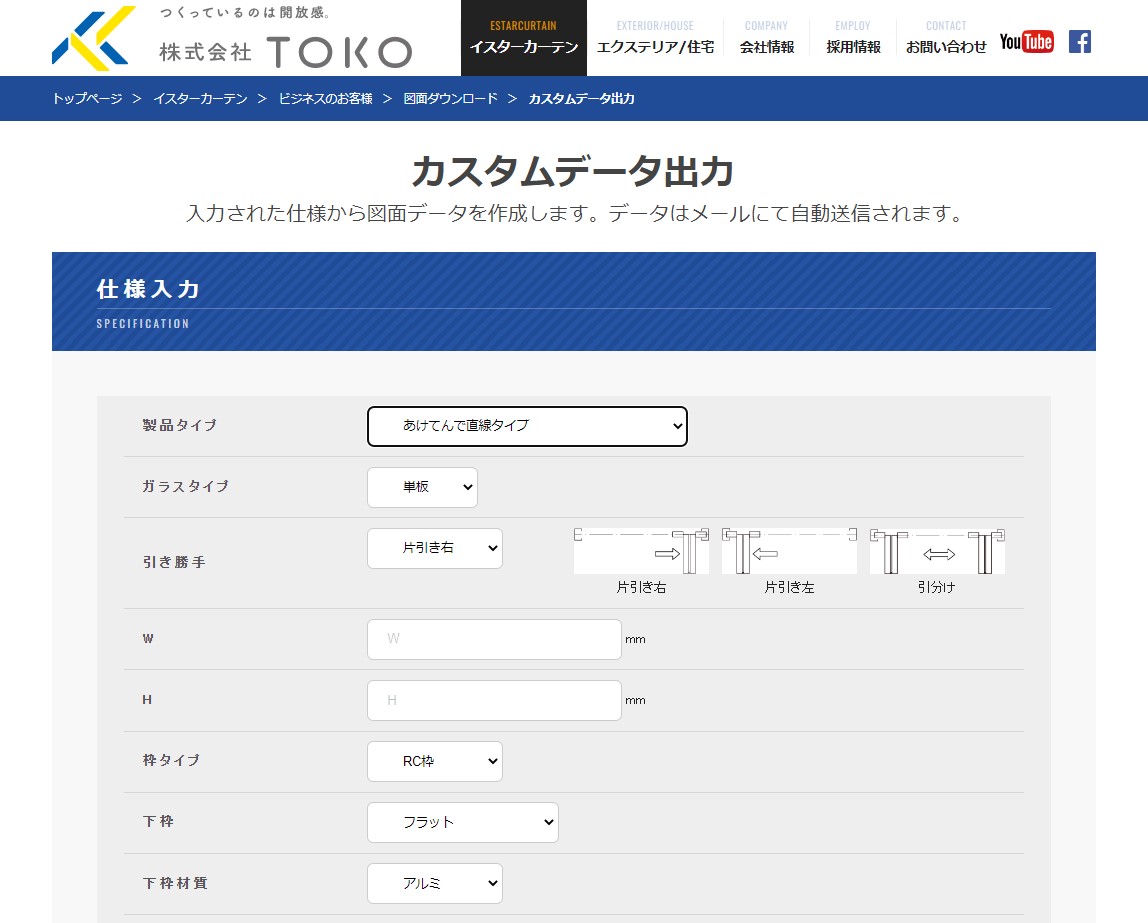Screen dimensions: 1148x923
Task: Click the 片引き右 caption under diagram
Action: tap(641, 587)
